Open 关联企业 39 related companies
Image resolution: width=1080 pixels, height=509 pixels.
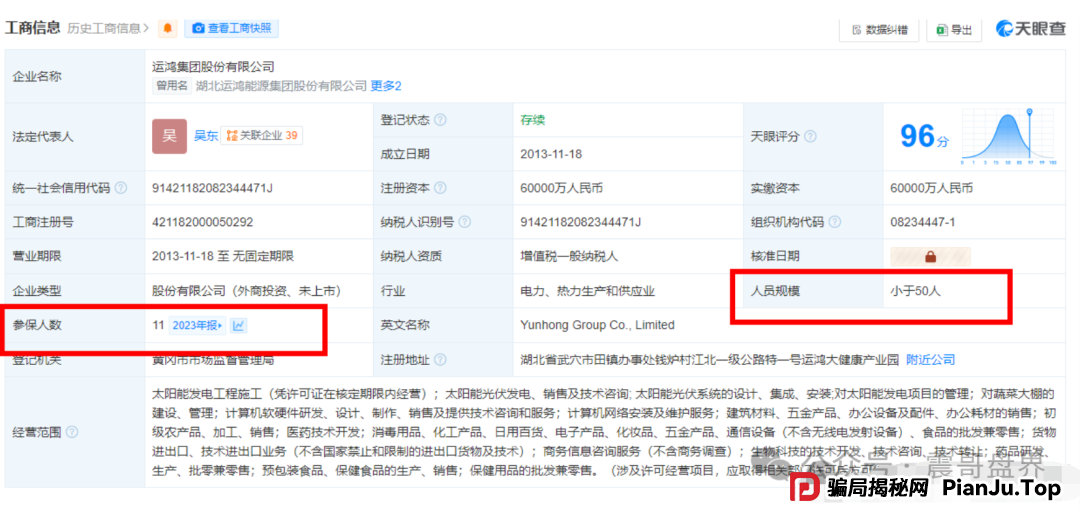pyautogui.click(x=262, y=136)
